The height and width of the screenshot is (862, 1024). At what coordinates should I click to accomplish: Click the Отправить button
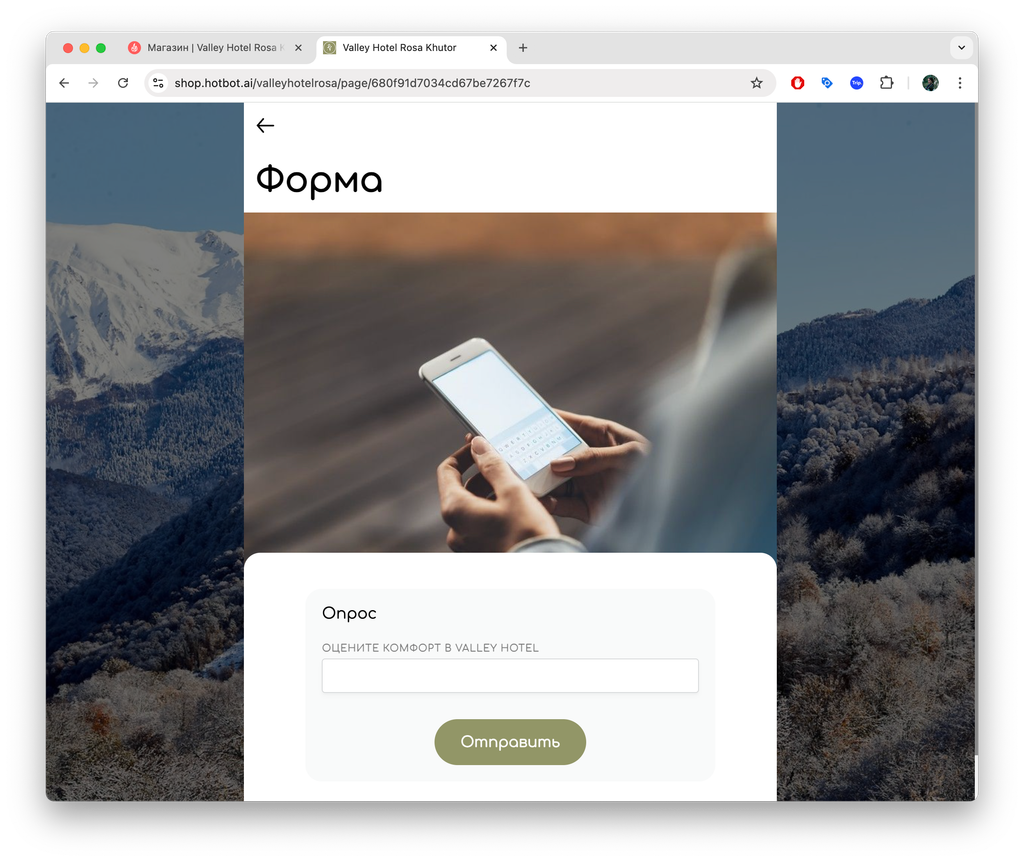(510, 742)
